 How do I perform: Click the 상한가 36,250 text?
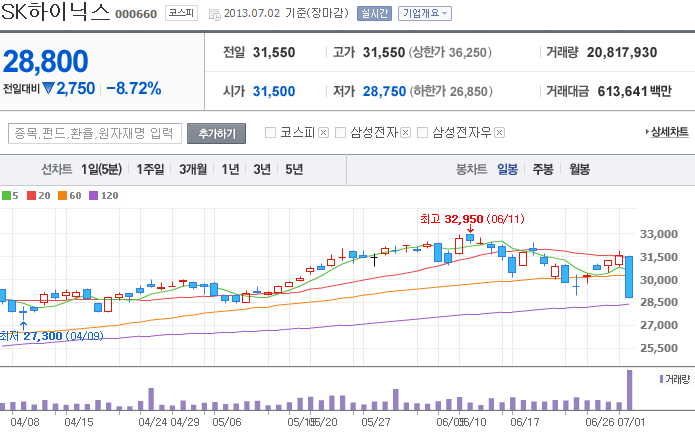coord(451,52)
